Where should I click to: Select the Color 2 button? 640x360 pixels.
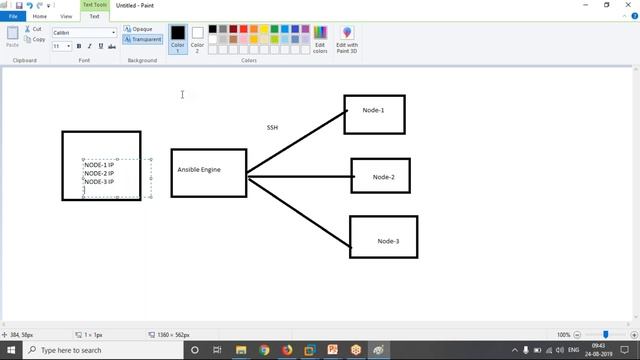tap(197, 39)
